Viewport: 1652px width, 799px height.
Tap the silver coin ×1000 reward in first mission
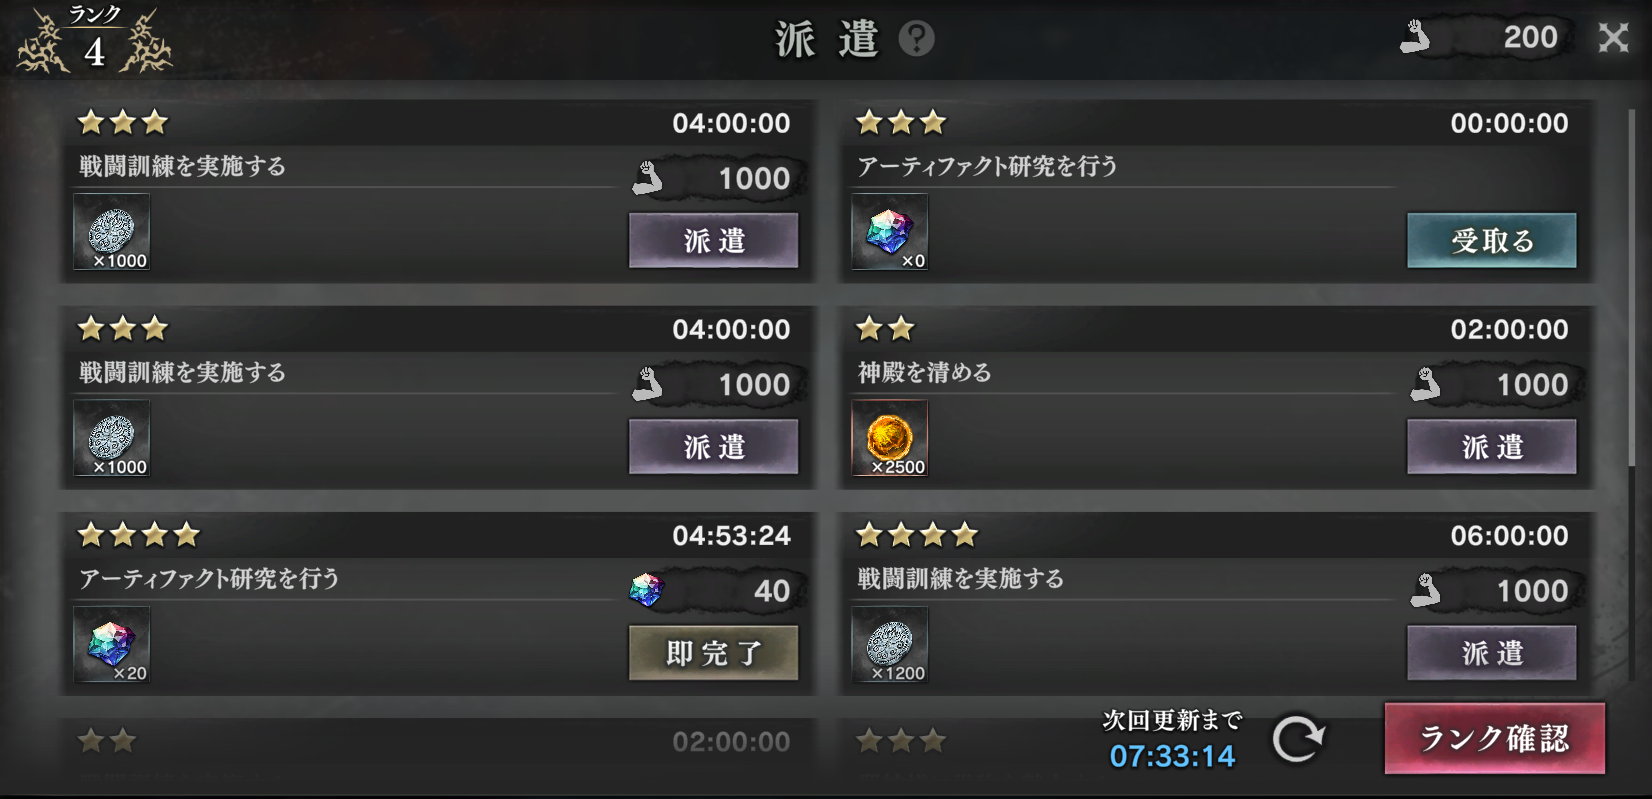click(111, 232)
